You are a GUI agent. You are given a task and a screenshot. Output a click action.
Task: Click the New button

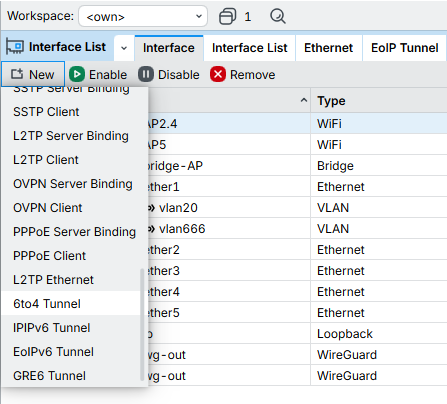coord(33,74)
